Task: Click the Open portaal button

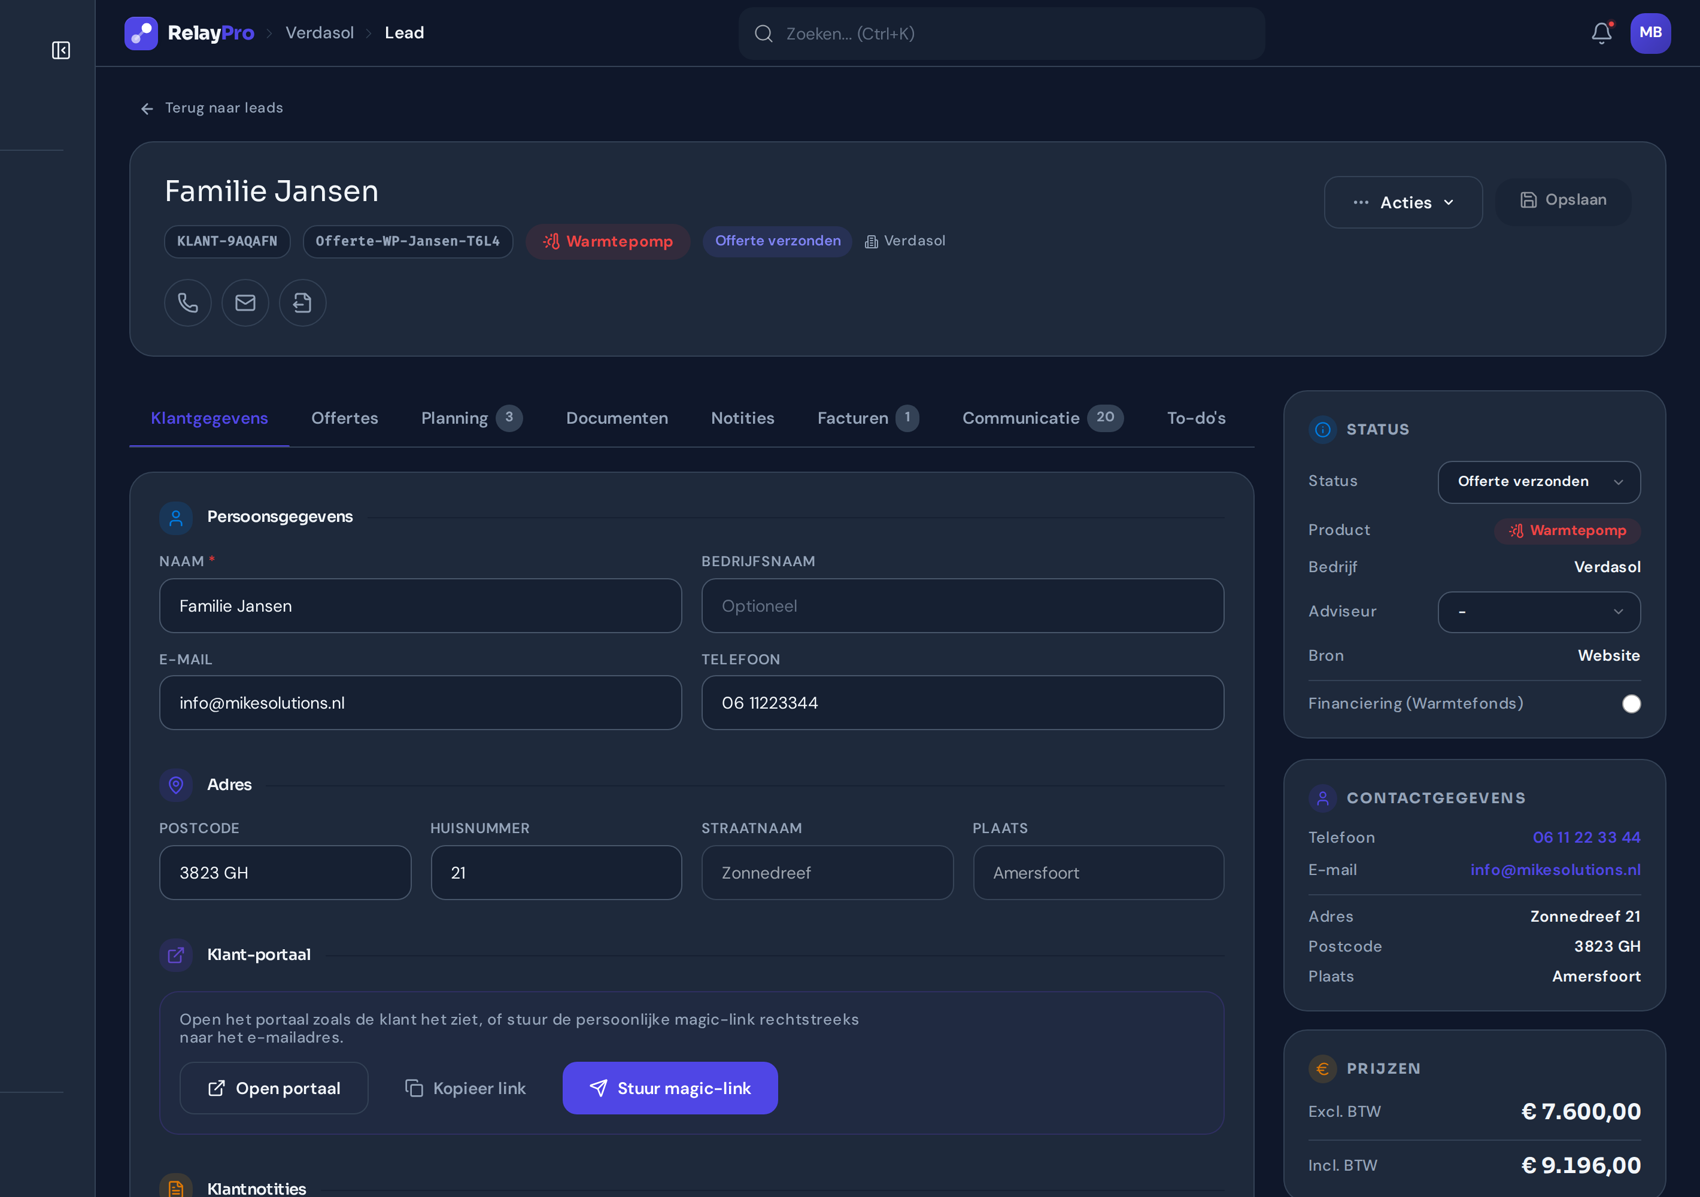Action: pyautogui.click(x=274, y=1088)
